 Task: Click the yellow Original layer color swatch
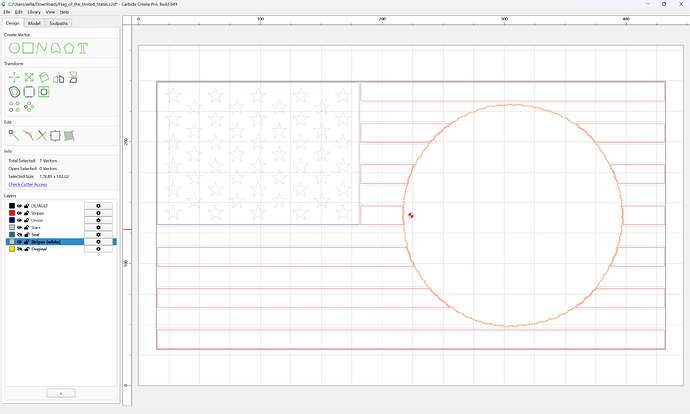point(12,249)
